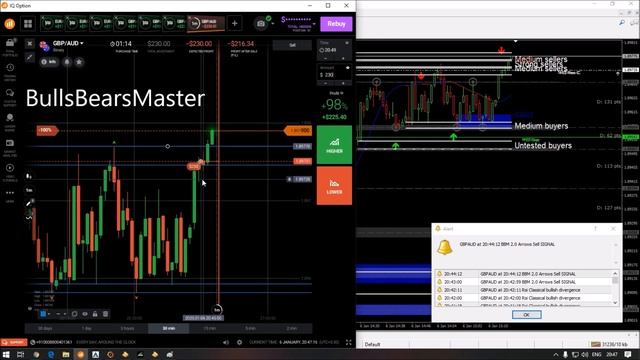Click the Alert list scrollbar up arrow
Viewport: 640px width, 360px height.
click(x=615, y=273)
